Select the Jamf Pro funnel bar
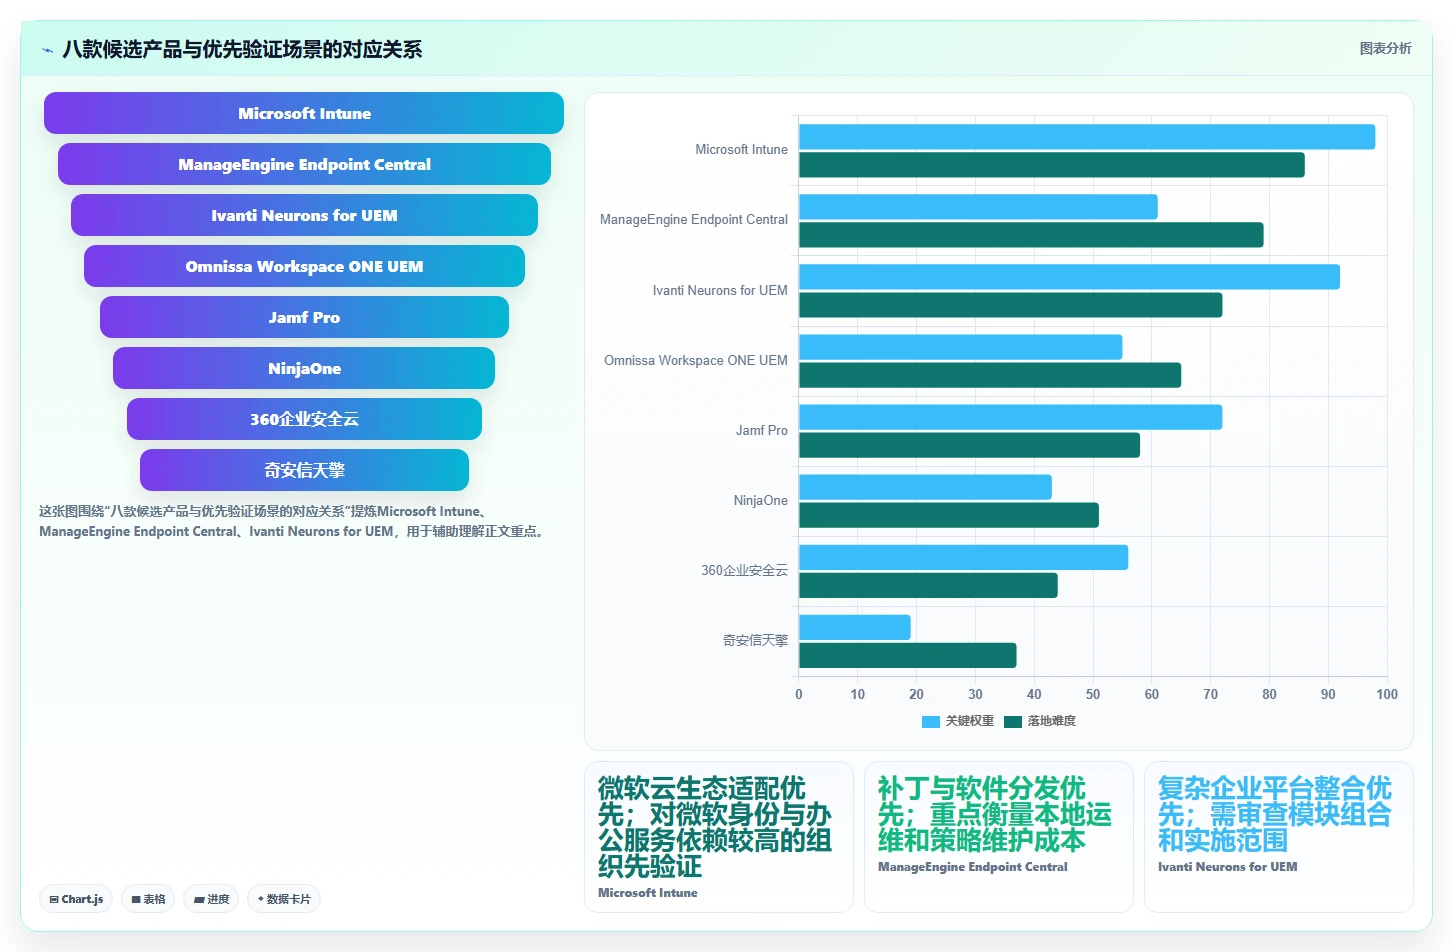 (x=304, y=317)
